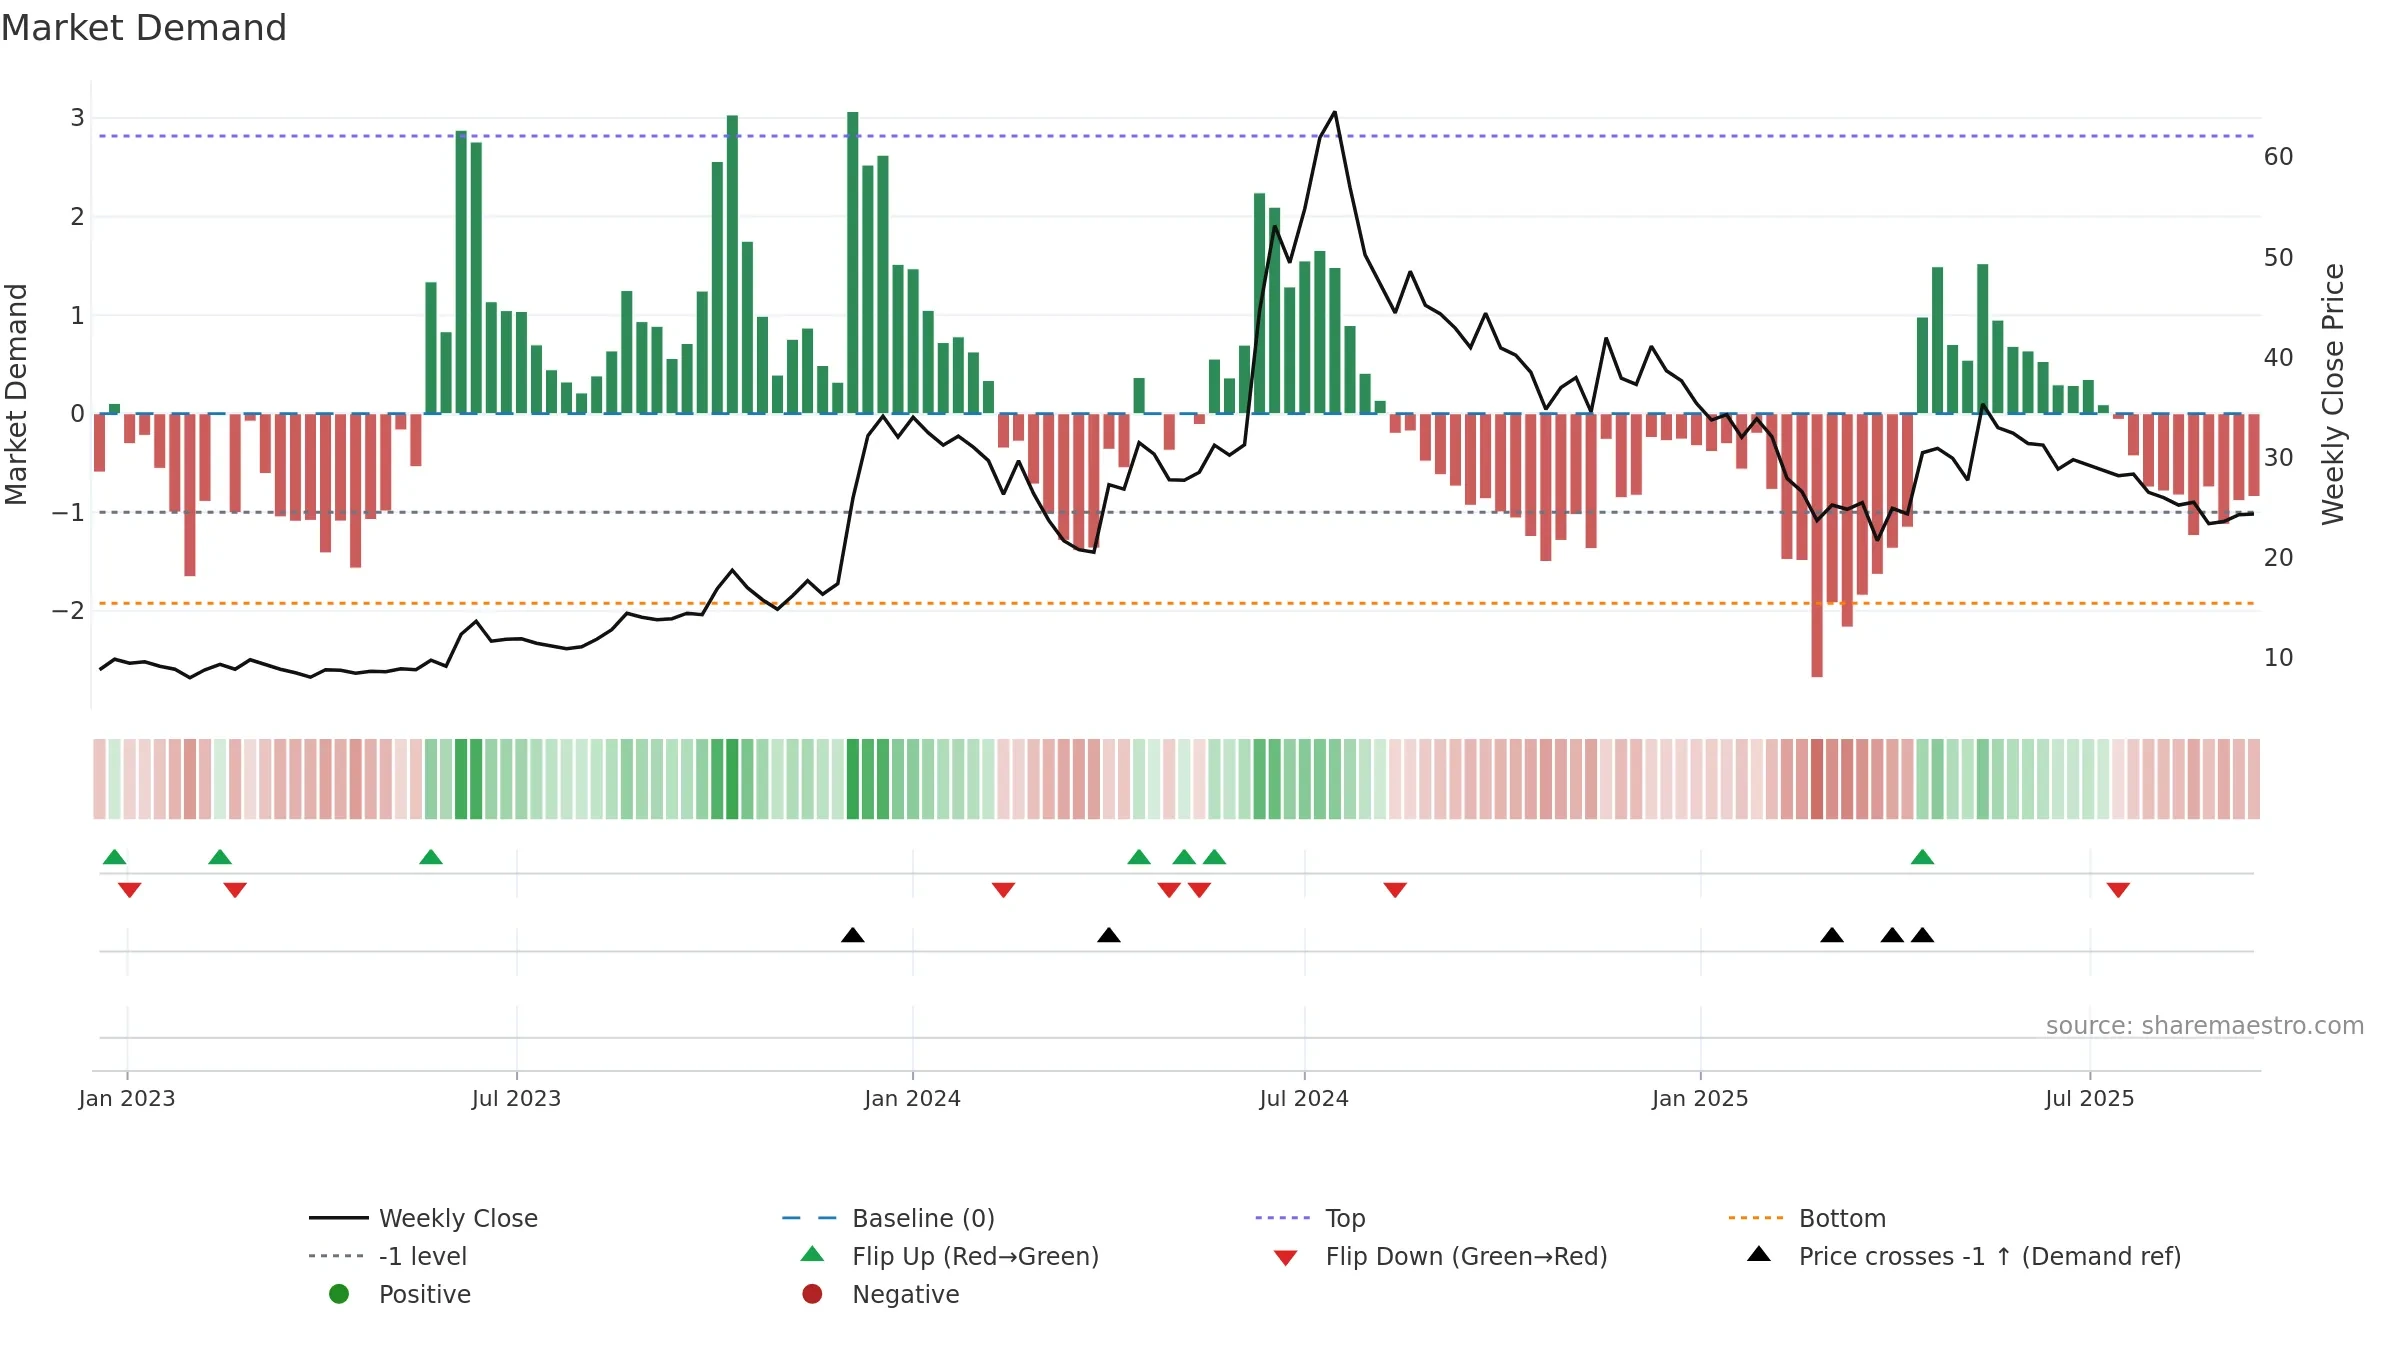Viewport: 2400px width, 1350px height.
Task: Click the 60 tick on price axis
Action: click(2279, 157)
